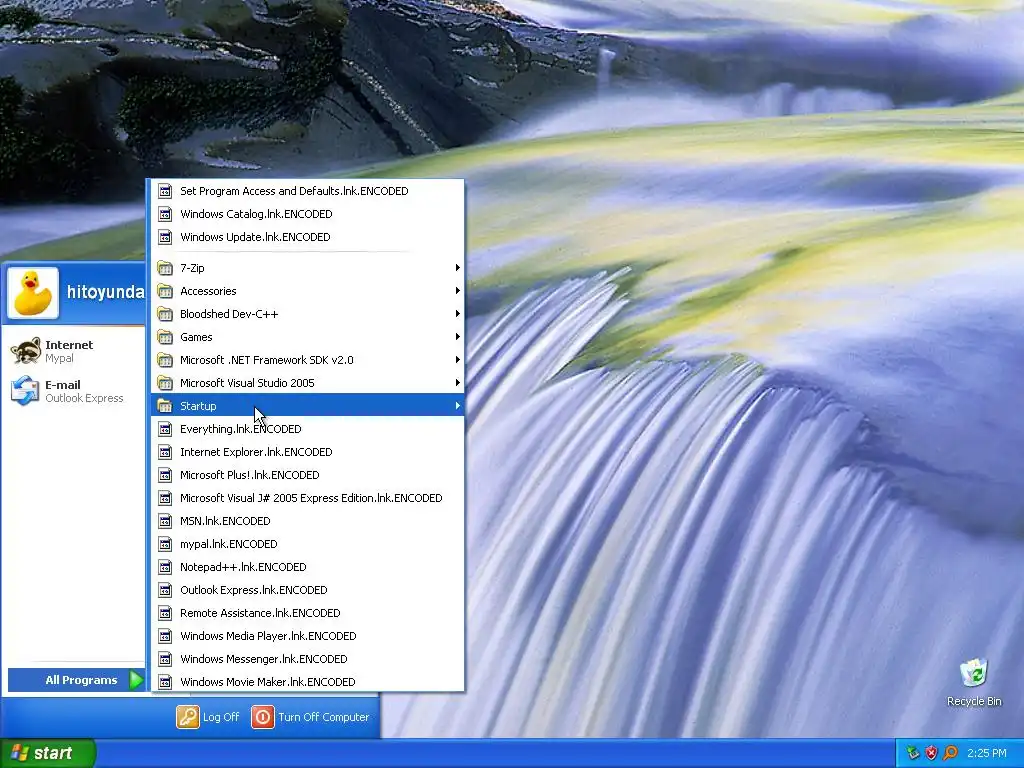Click the Outlook Express E-mail icon
The height and width of the screenshot is (768, 1024).
coord(25,391)
